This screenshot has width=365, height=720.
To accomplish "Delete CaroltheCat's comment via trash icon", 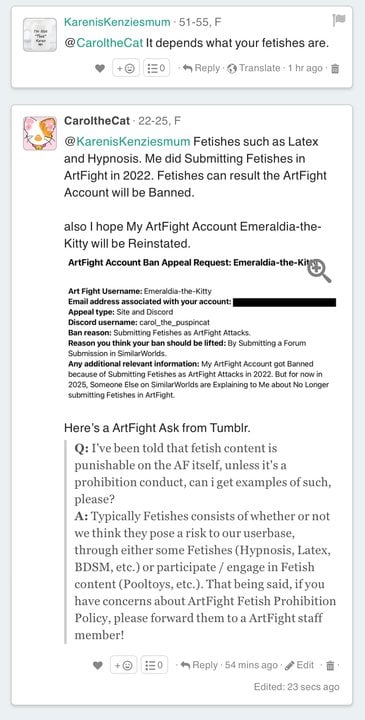I will 330,665.
